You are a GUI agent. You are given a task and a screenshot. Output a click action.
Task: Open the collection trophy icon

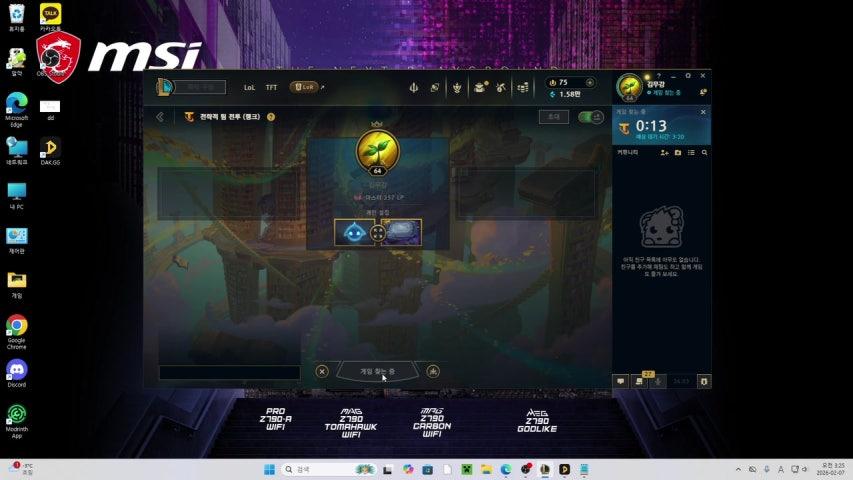(x=457, y=87)
